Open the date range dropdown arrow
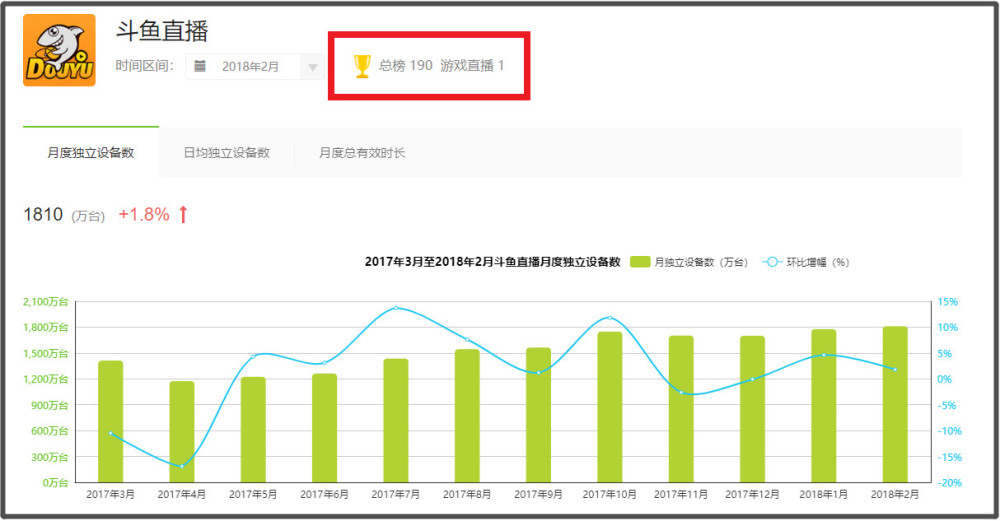This screenshot has height=521, width=1000. 312,67
